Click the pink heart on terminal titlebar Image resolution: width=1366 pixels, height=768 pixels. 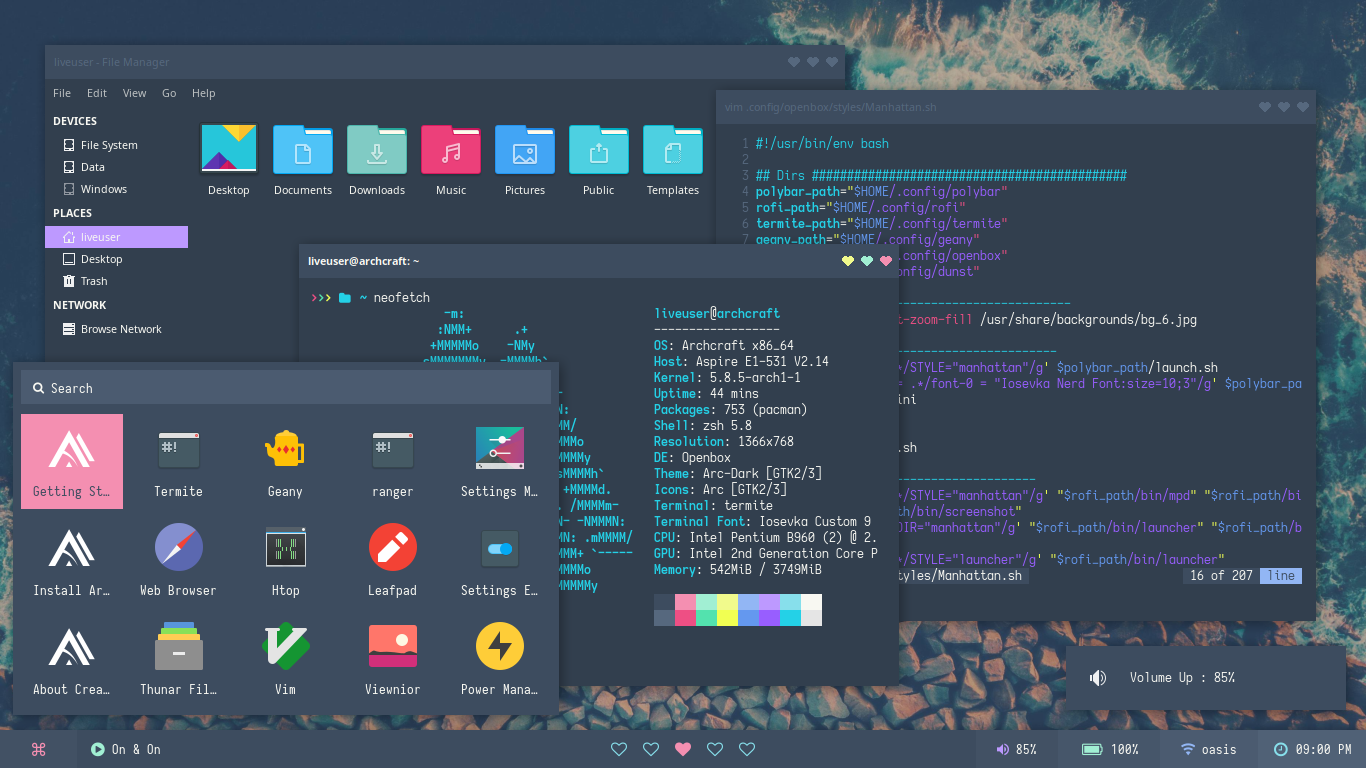click(886, 261)
